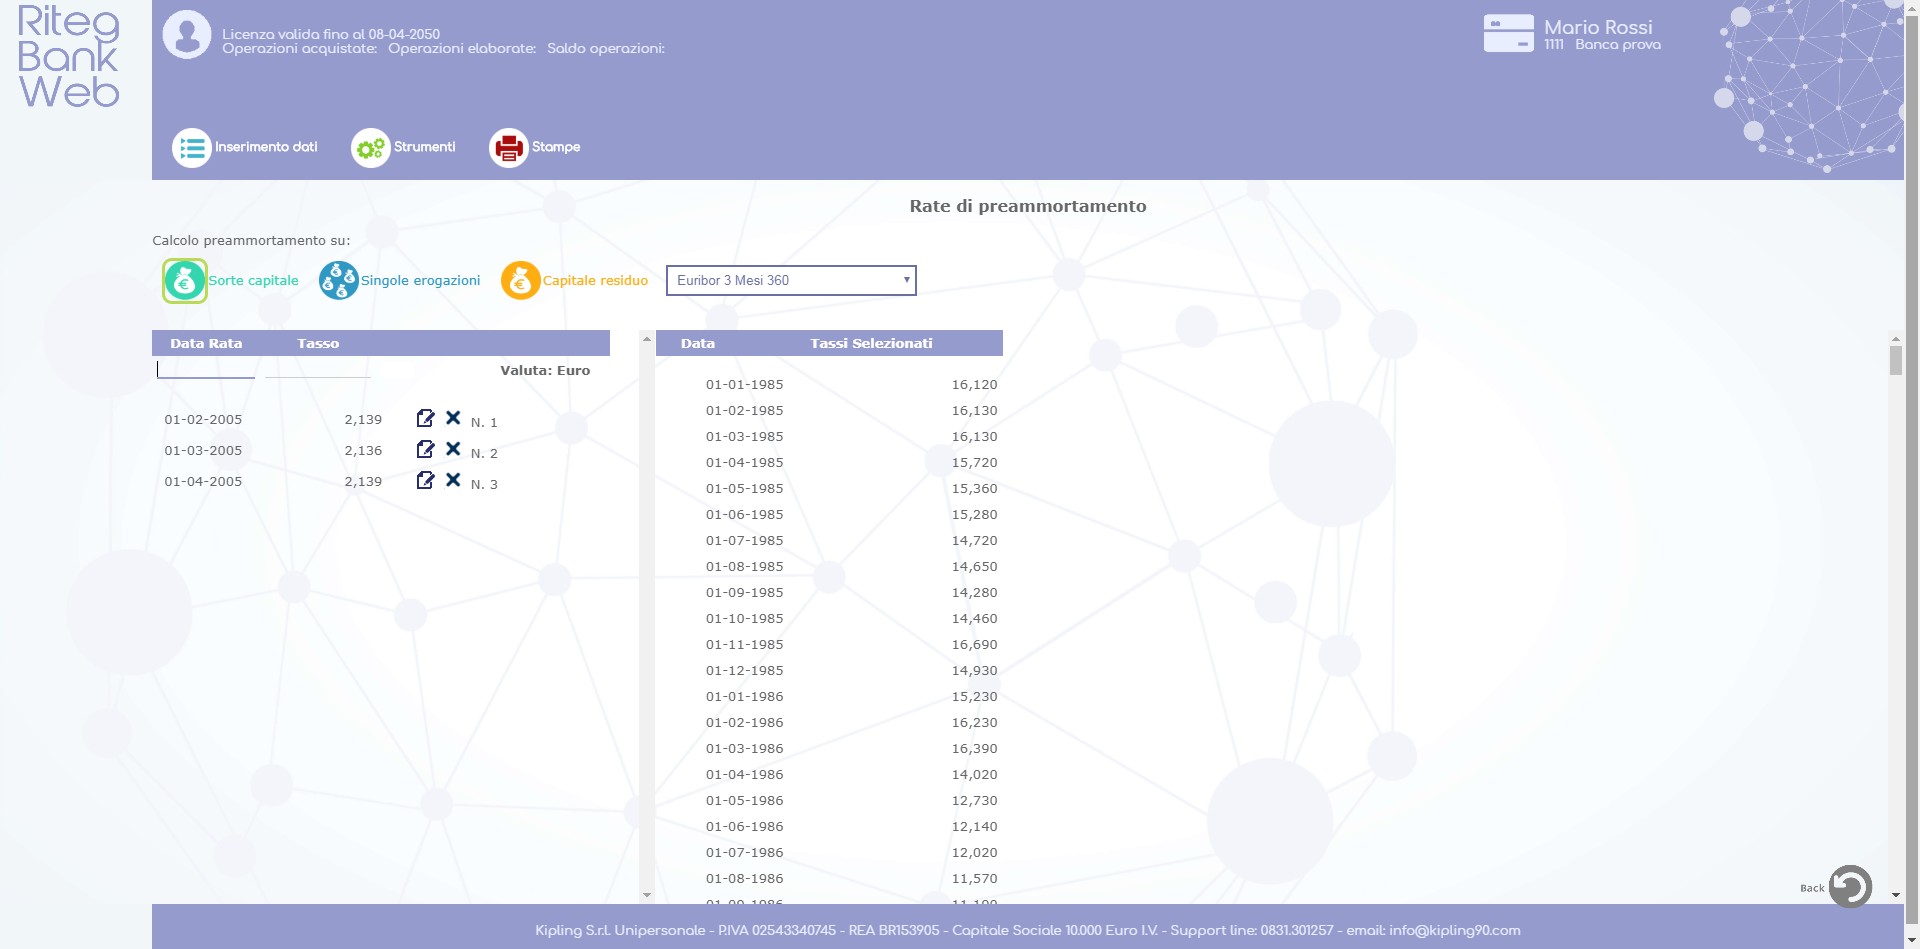Select the 01-04-1985 date entry
The width and height of the screenshot is (1920, 949).
point(745,463)
